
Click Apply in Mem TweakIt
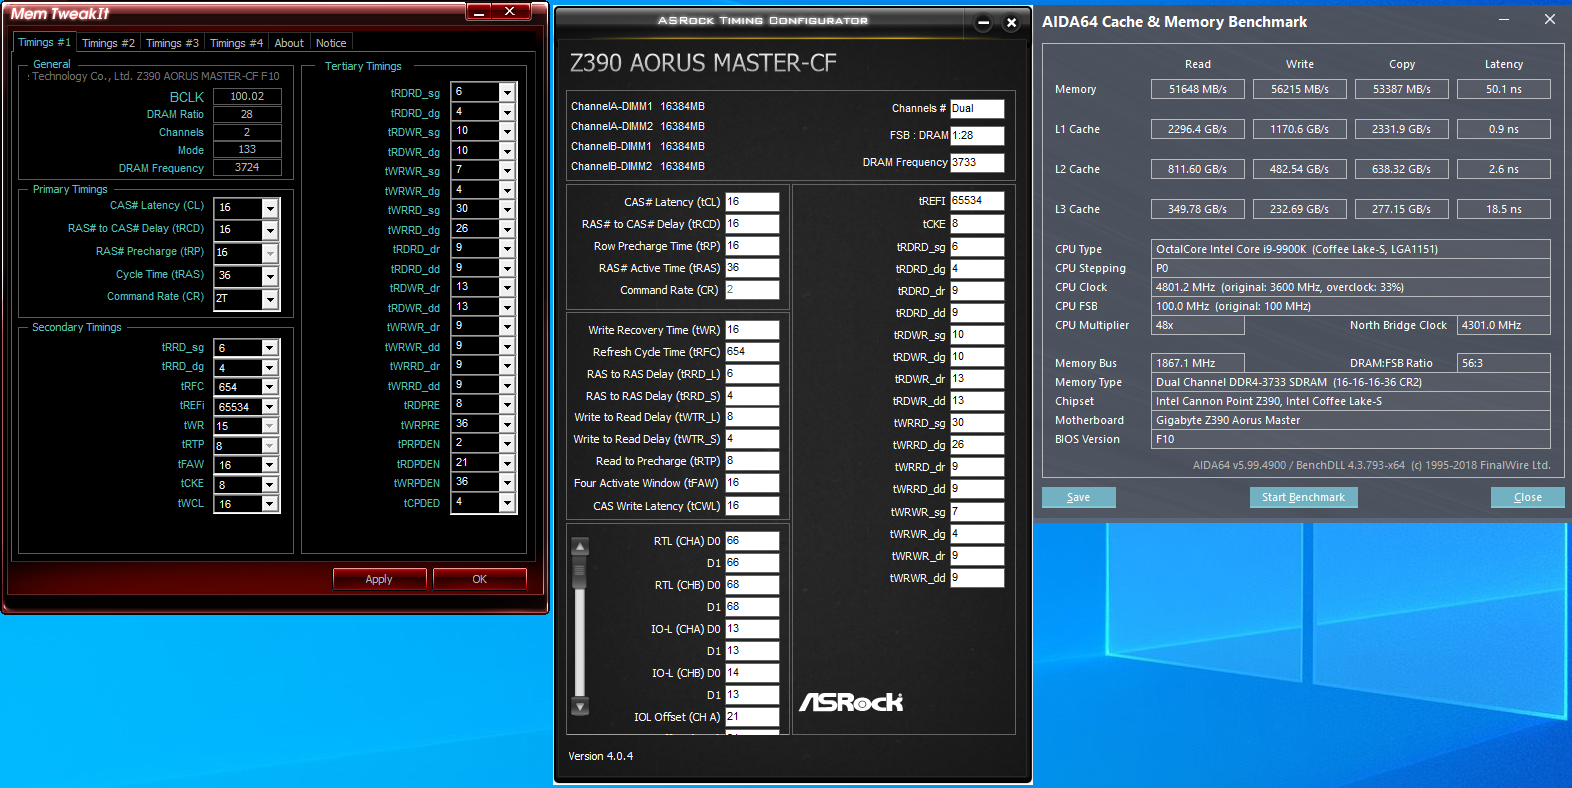point(379,579)
